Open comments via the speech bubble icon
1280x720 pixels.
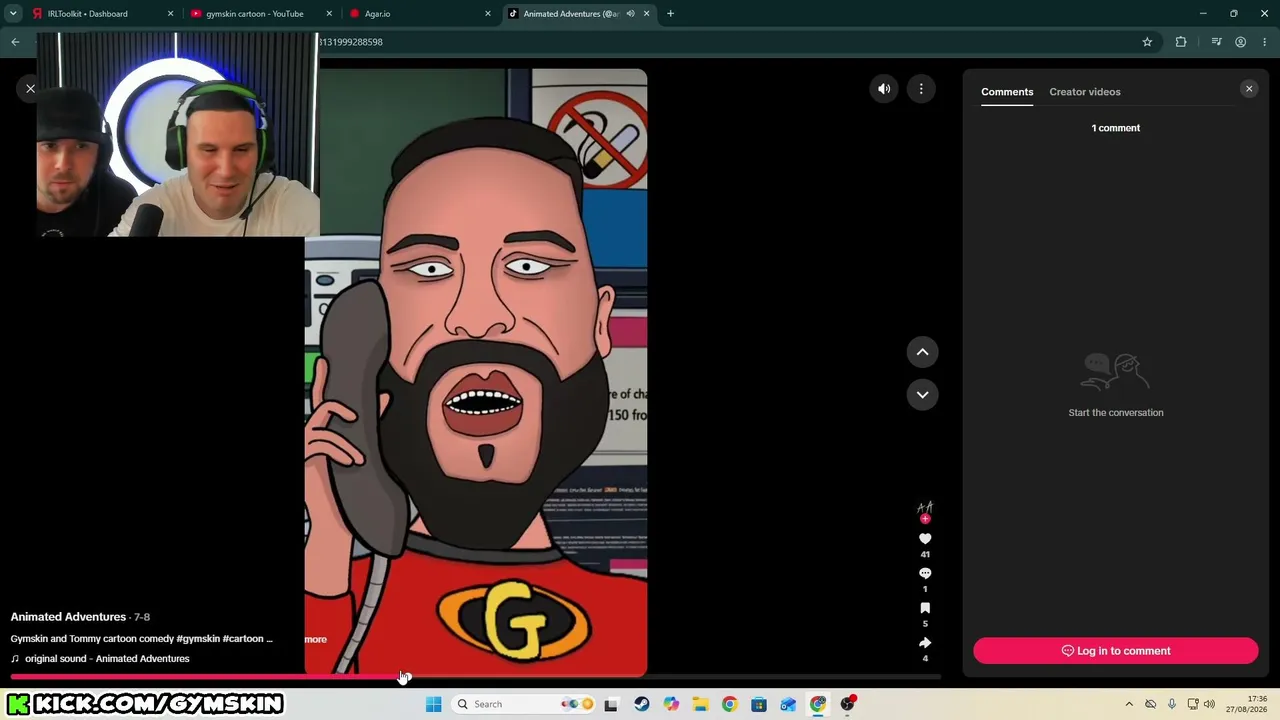pyautogui.click(x=925, y=573)
